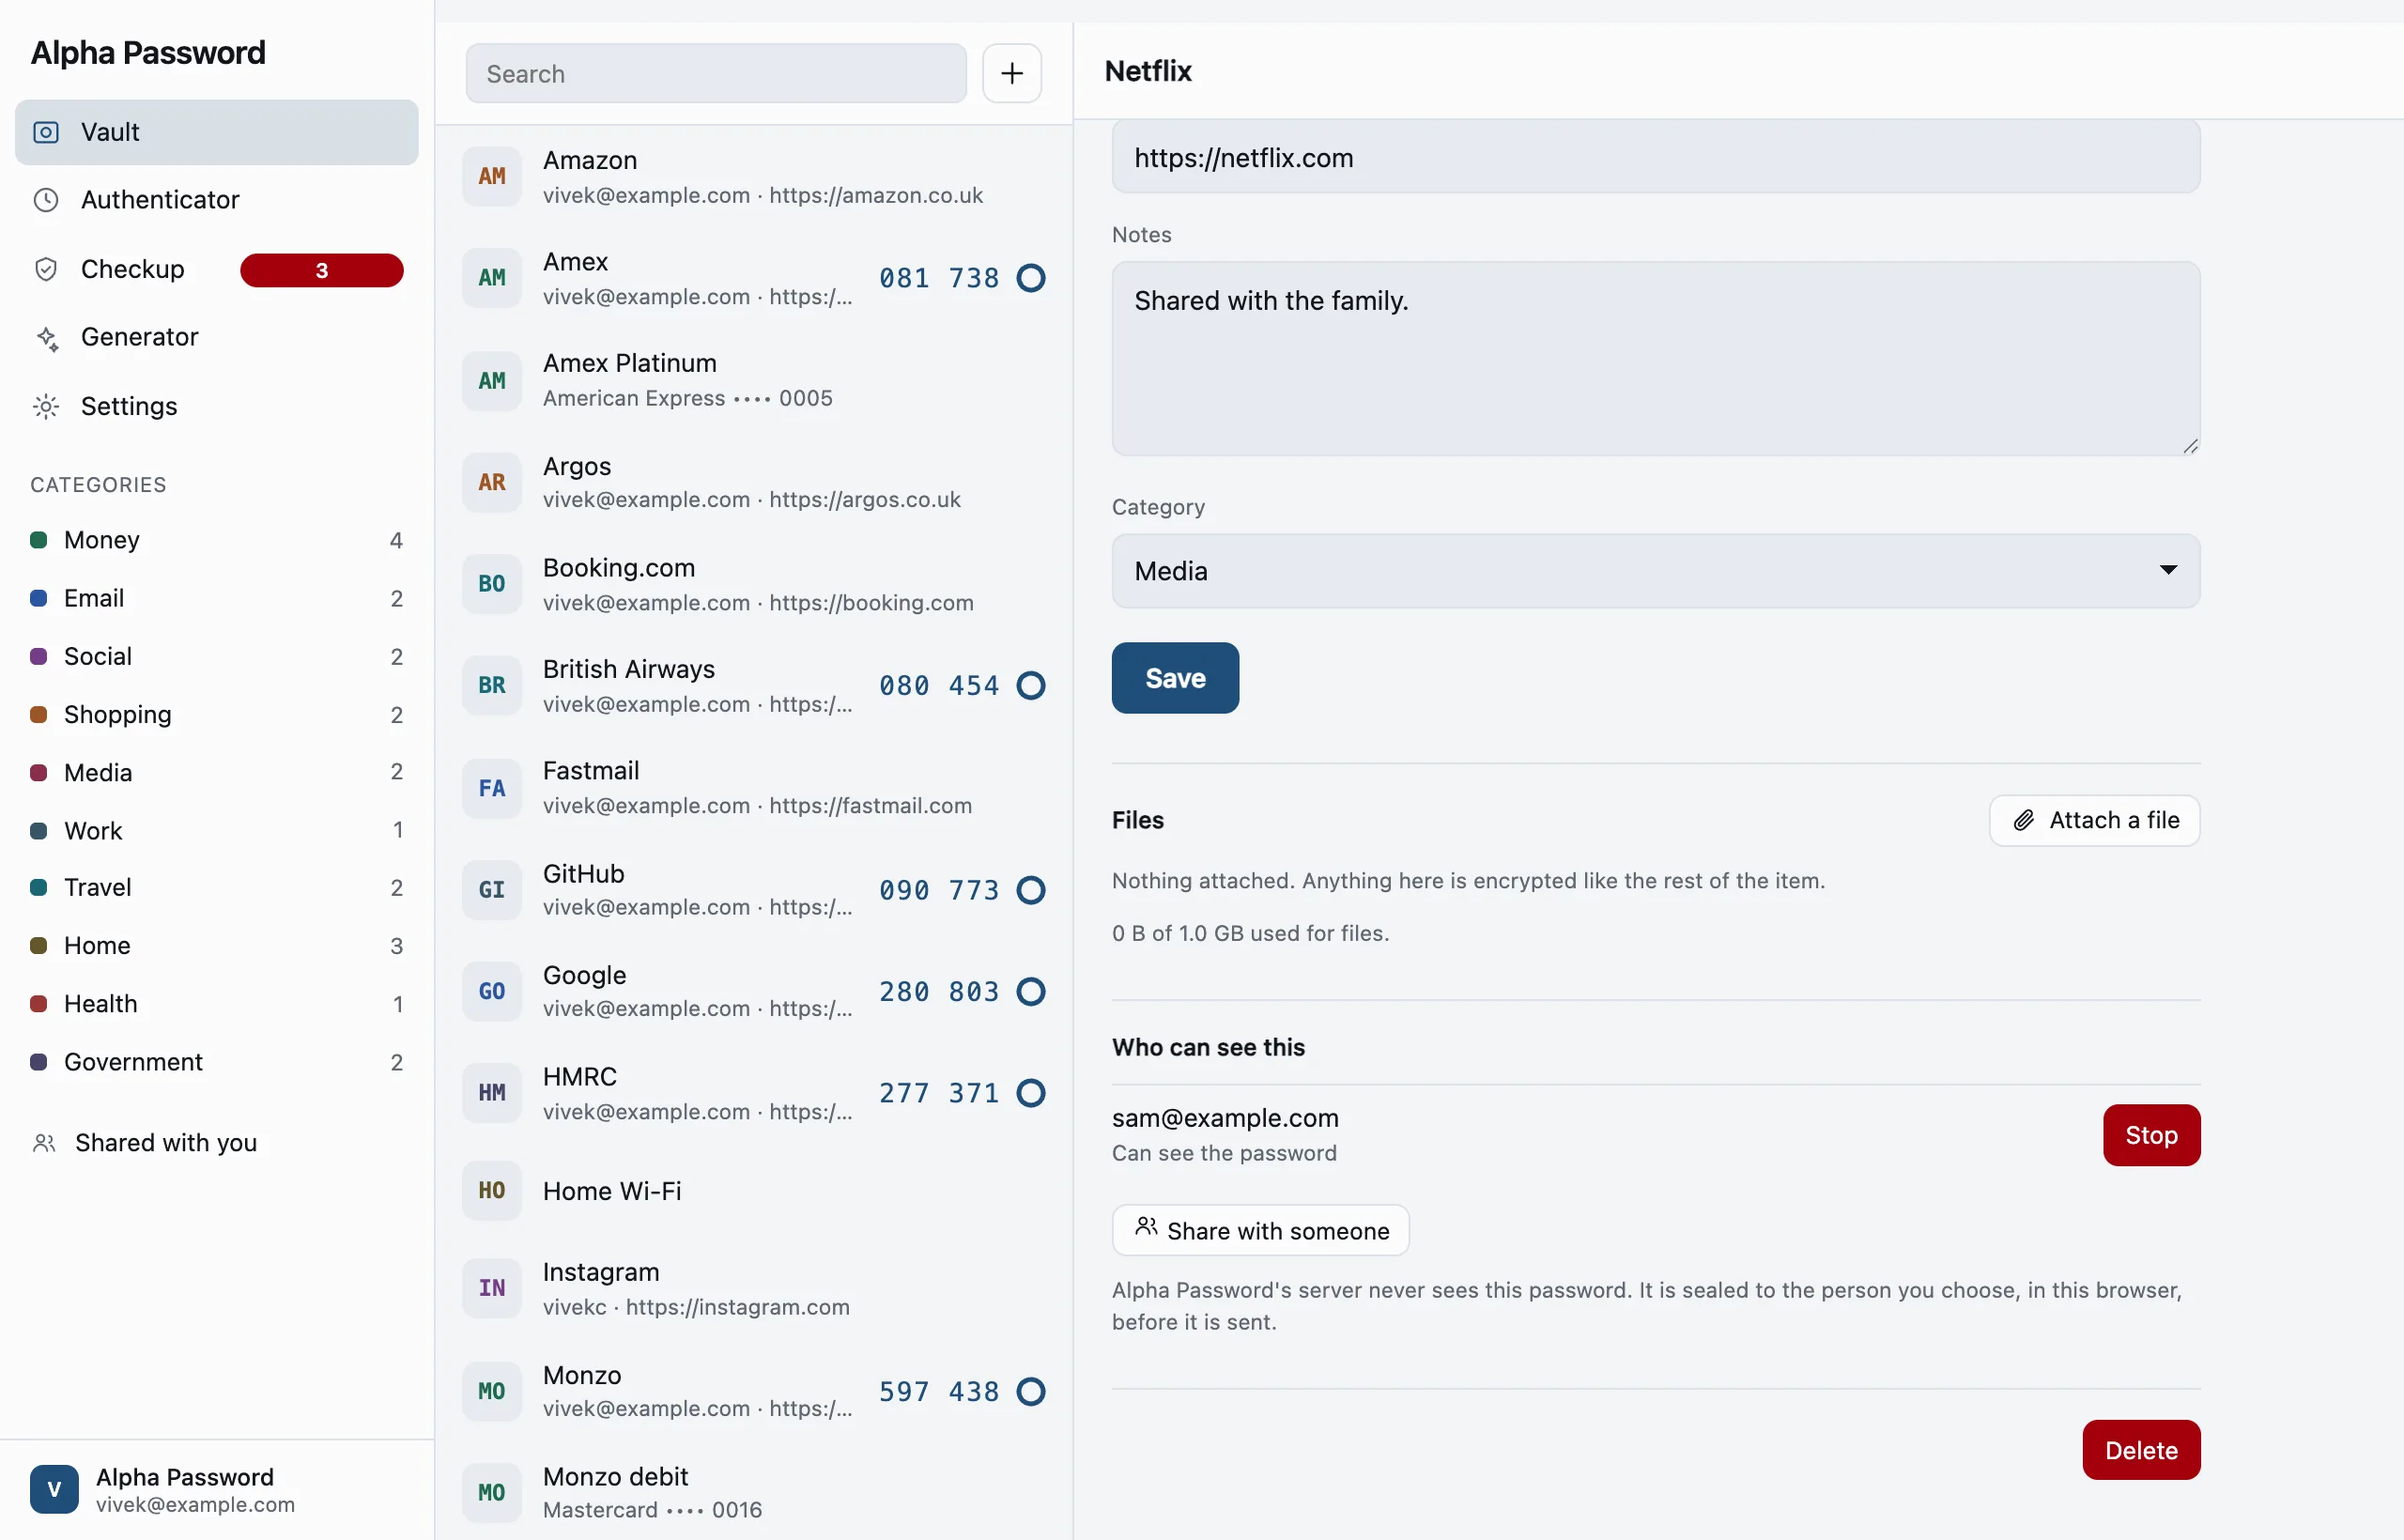Image resolution: width=2404 pixels, height=1540 pixels.
Task: Open the Generator section
Action: tap(217, 338)
